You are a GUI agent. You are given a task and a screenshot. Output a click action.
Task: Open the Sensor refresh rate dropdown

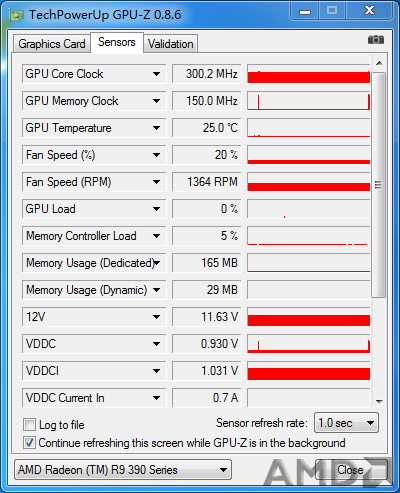pos(346,423)
